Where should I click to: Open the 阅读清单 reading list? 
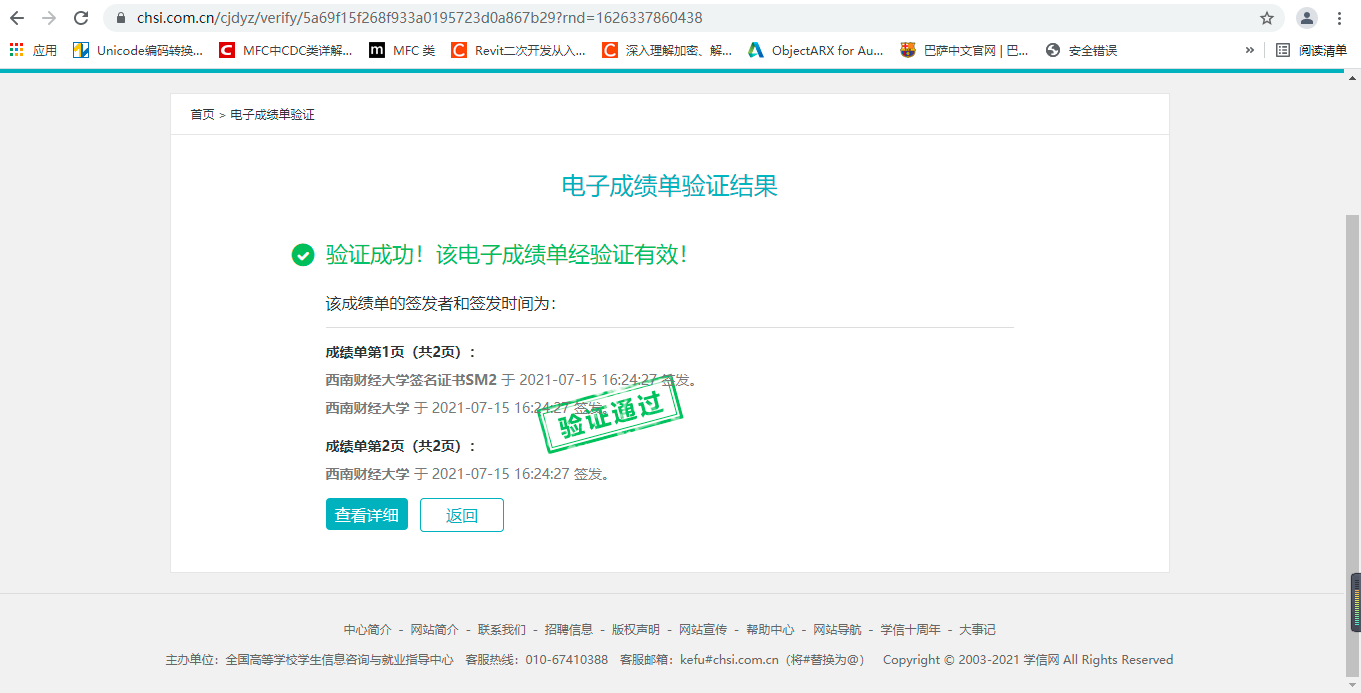tap(1311, 50)
